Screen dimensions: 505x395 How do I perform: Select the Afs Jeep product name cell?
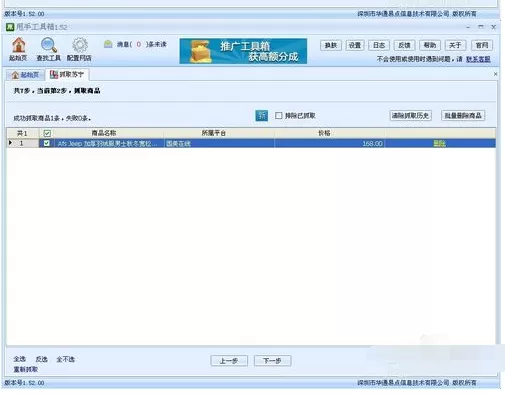pos(109,144)
